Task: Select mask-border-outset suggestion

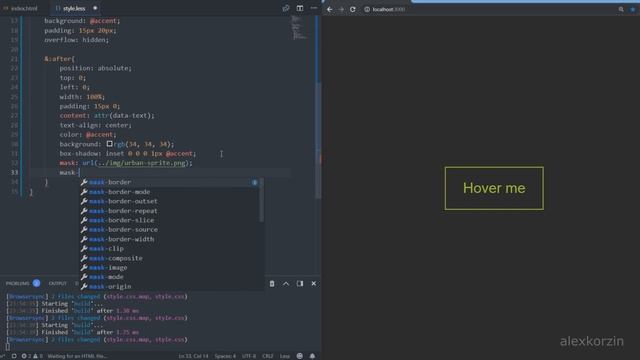Action: coord(171,201)
